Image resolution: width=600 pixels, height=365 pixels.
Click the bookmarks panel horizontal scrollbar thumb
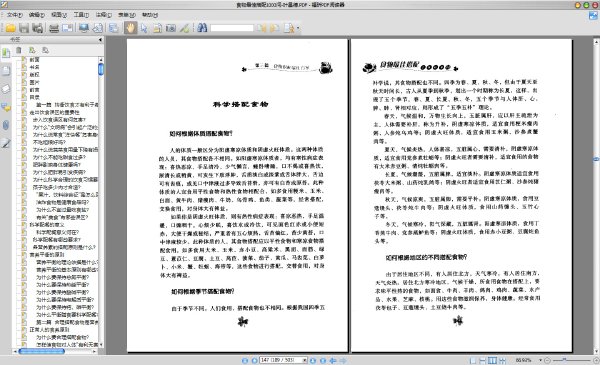click(42, 351)
